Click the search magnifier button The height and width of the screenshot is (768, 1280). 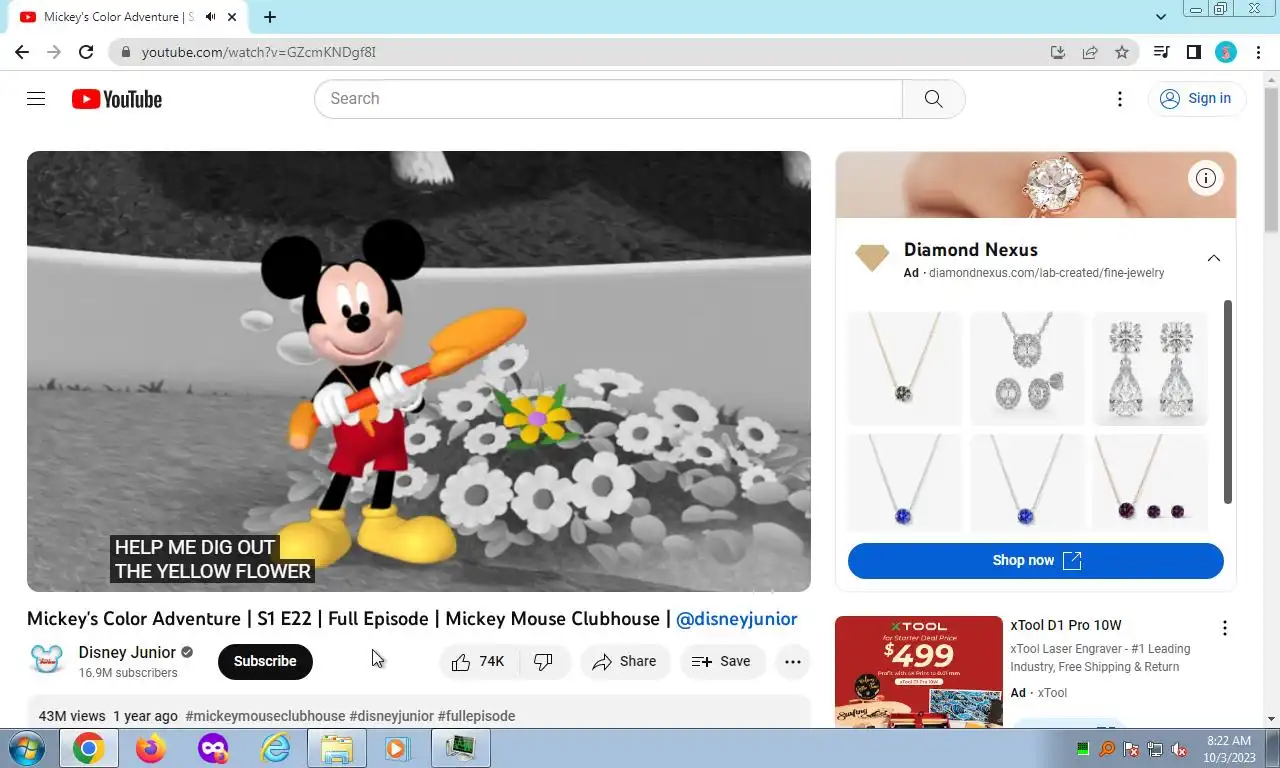[933, 99]
